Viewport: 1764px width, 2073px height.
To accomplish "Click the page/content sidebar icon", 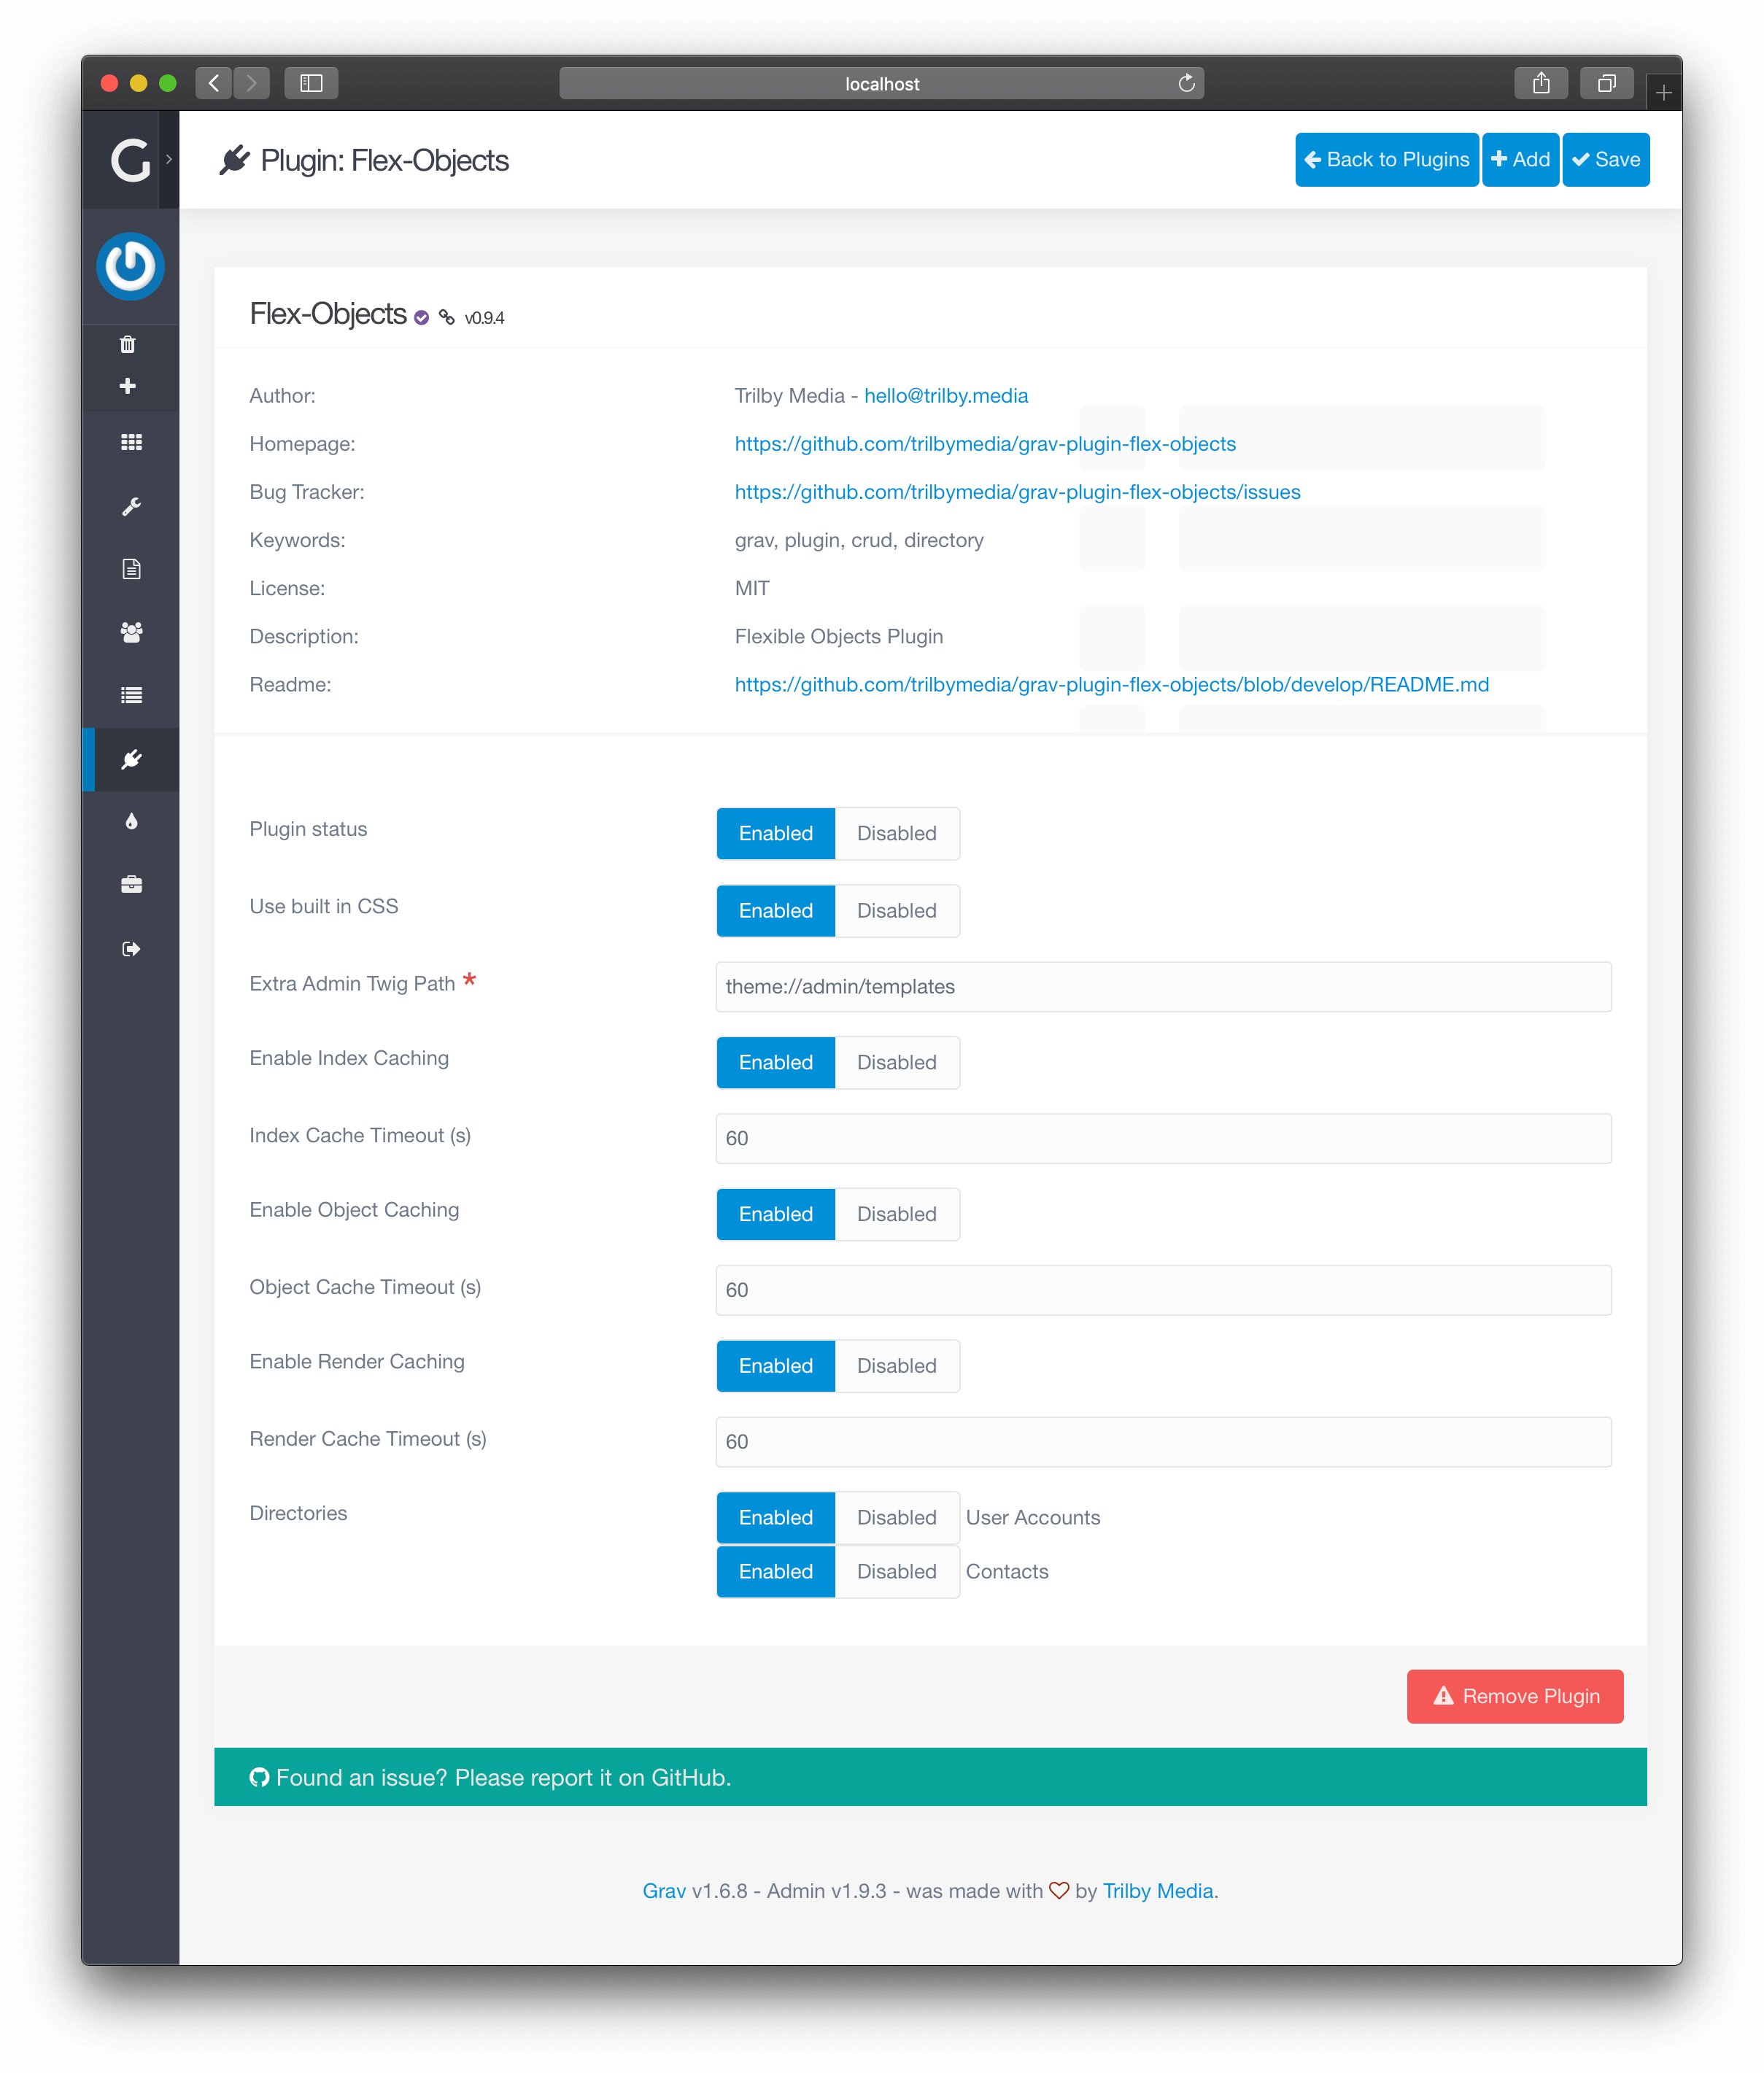I will click(131, 568).
